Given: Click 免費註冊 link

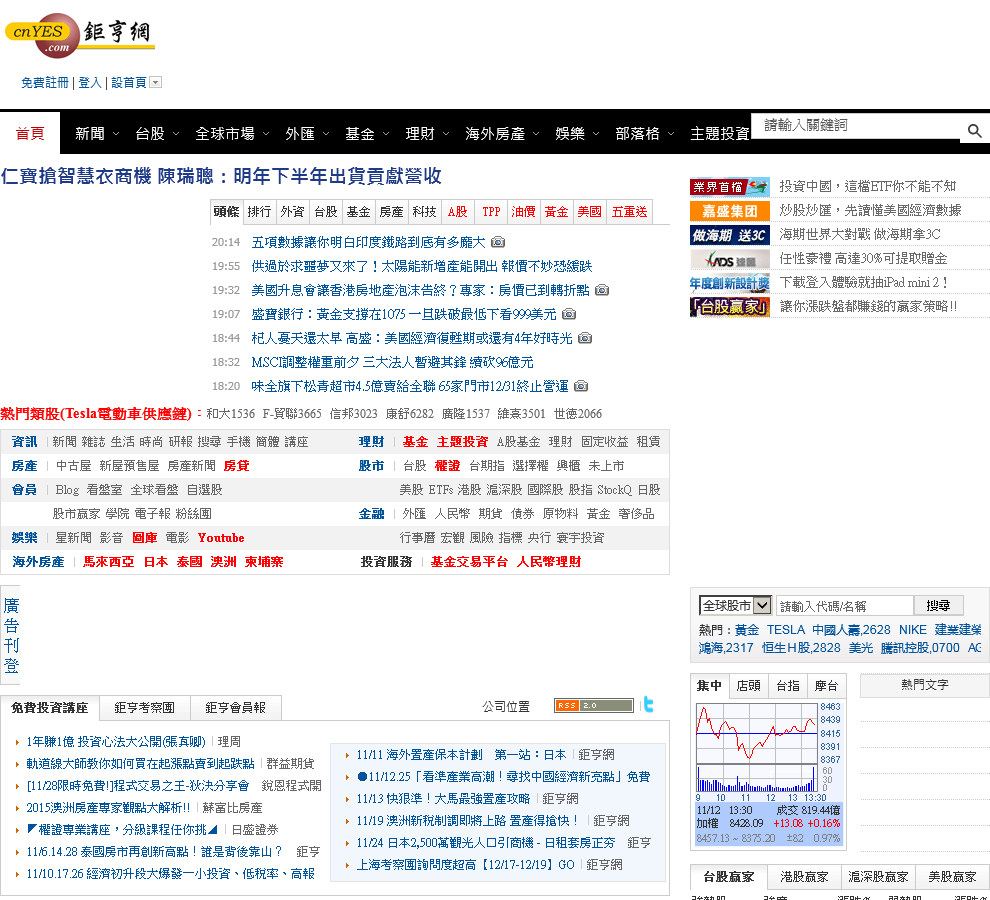Looking at the screenshot, I should pyautogui.click(x=44, y=82).
